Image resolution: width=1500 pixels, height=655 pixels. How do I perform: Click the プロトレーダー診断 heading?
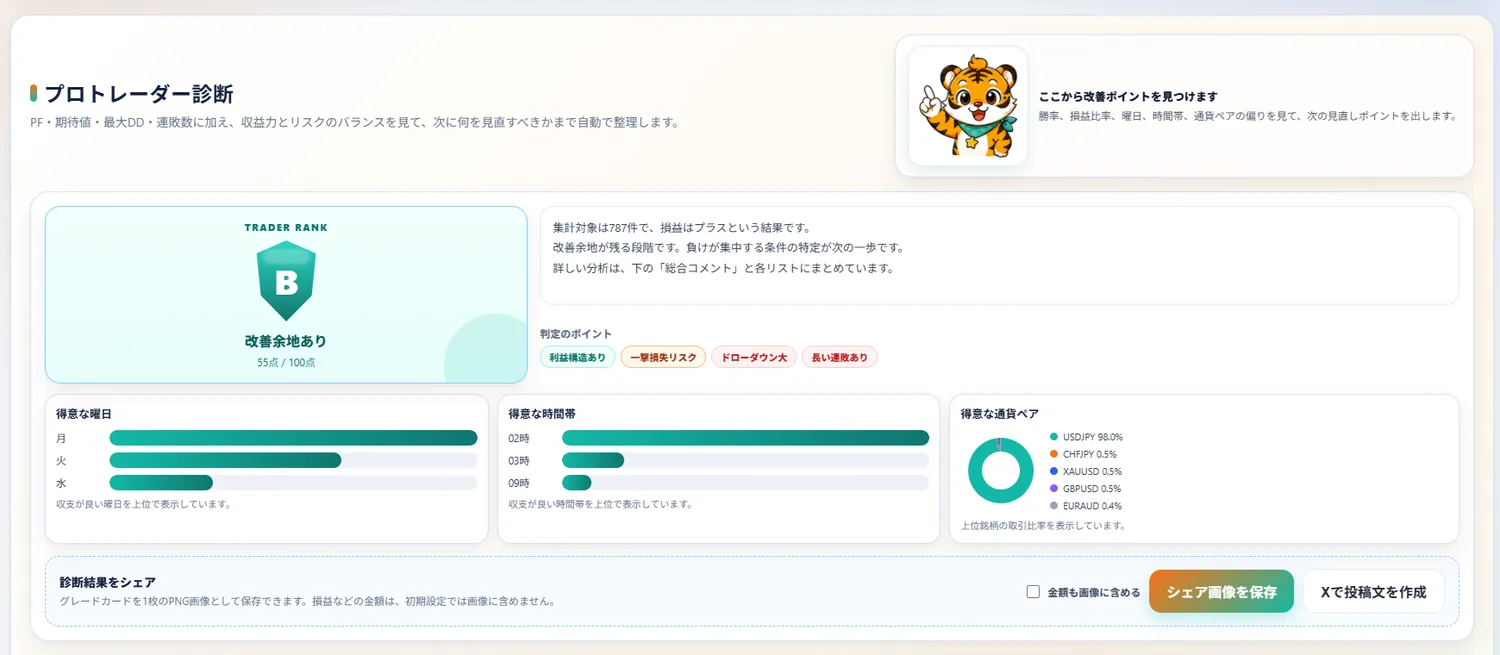pyautogui.click(x=139, y=94)
